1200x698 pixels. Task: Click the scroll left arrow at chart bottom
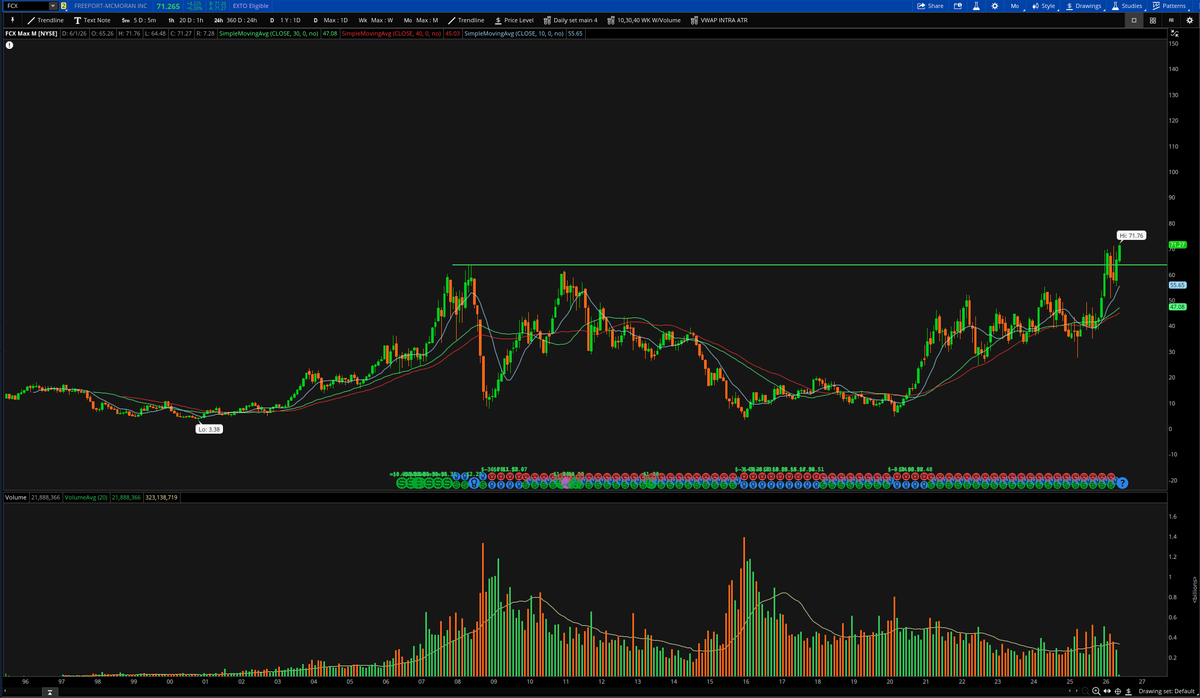[1071, 691]
